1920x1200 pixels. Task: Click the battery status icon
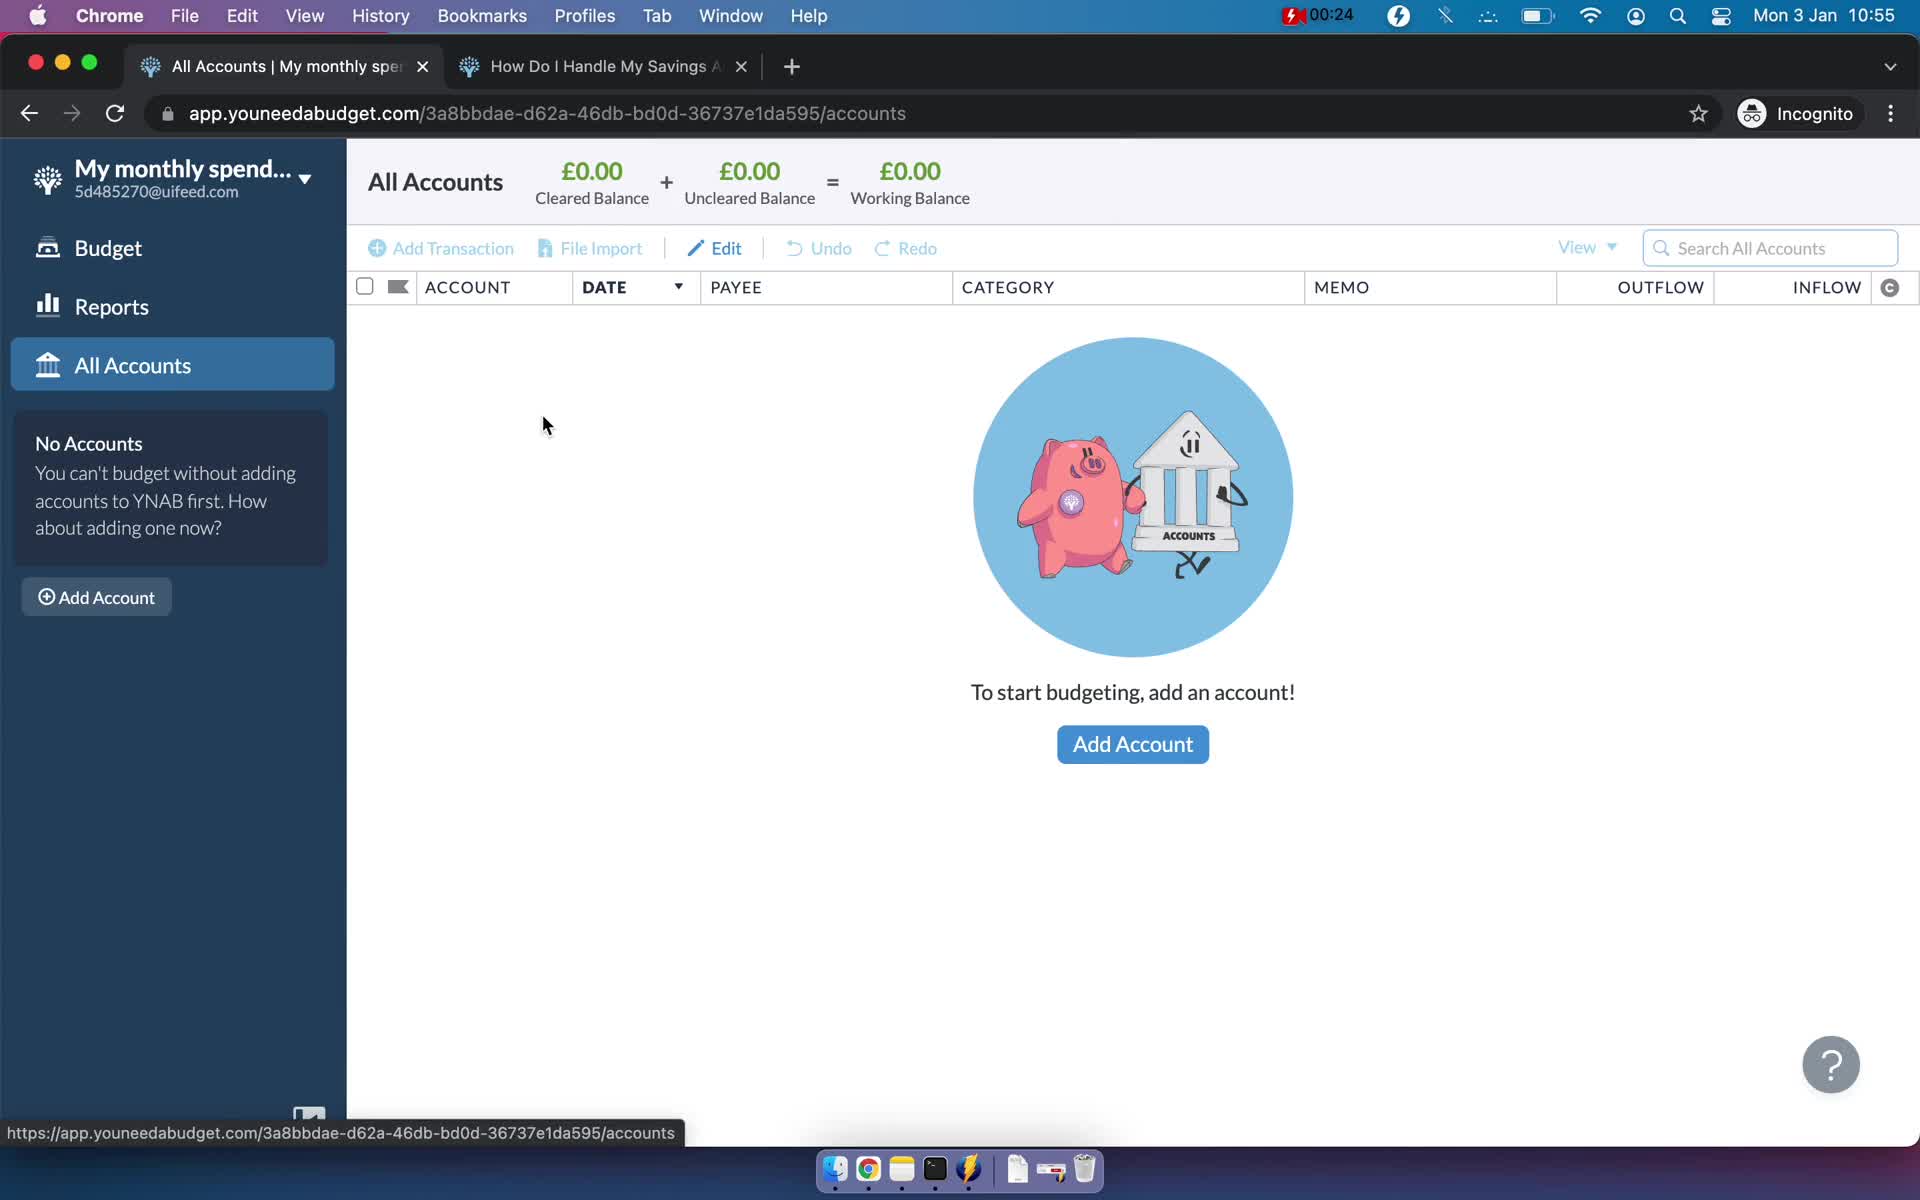pos(1538,15)
